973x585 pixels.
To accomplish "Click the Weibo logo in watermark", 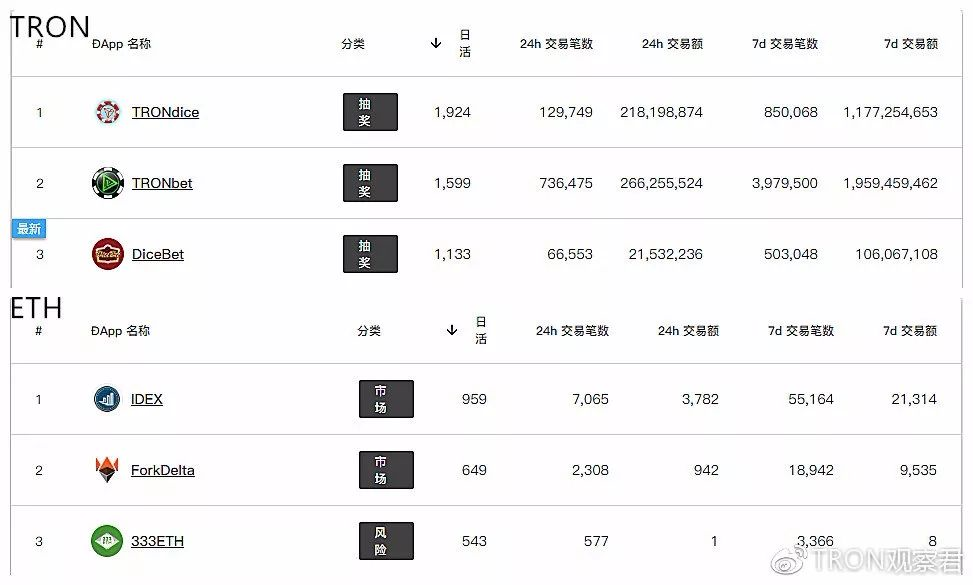I will [x=788, y=561].
